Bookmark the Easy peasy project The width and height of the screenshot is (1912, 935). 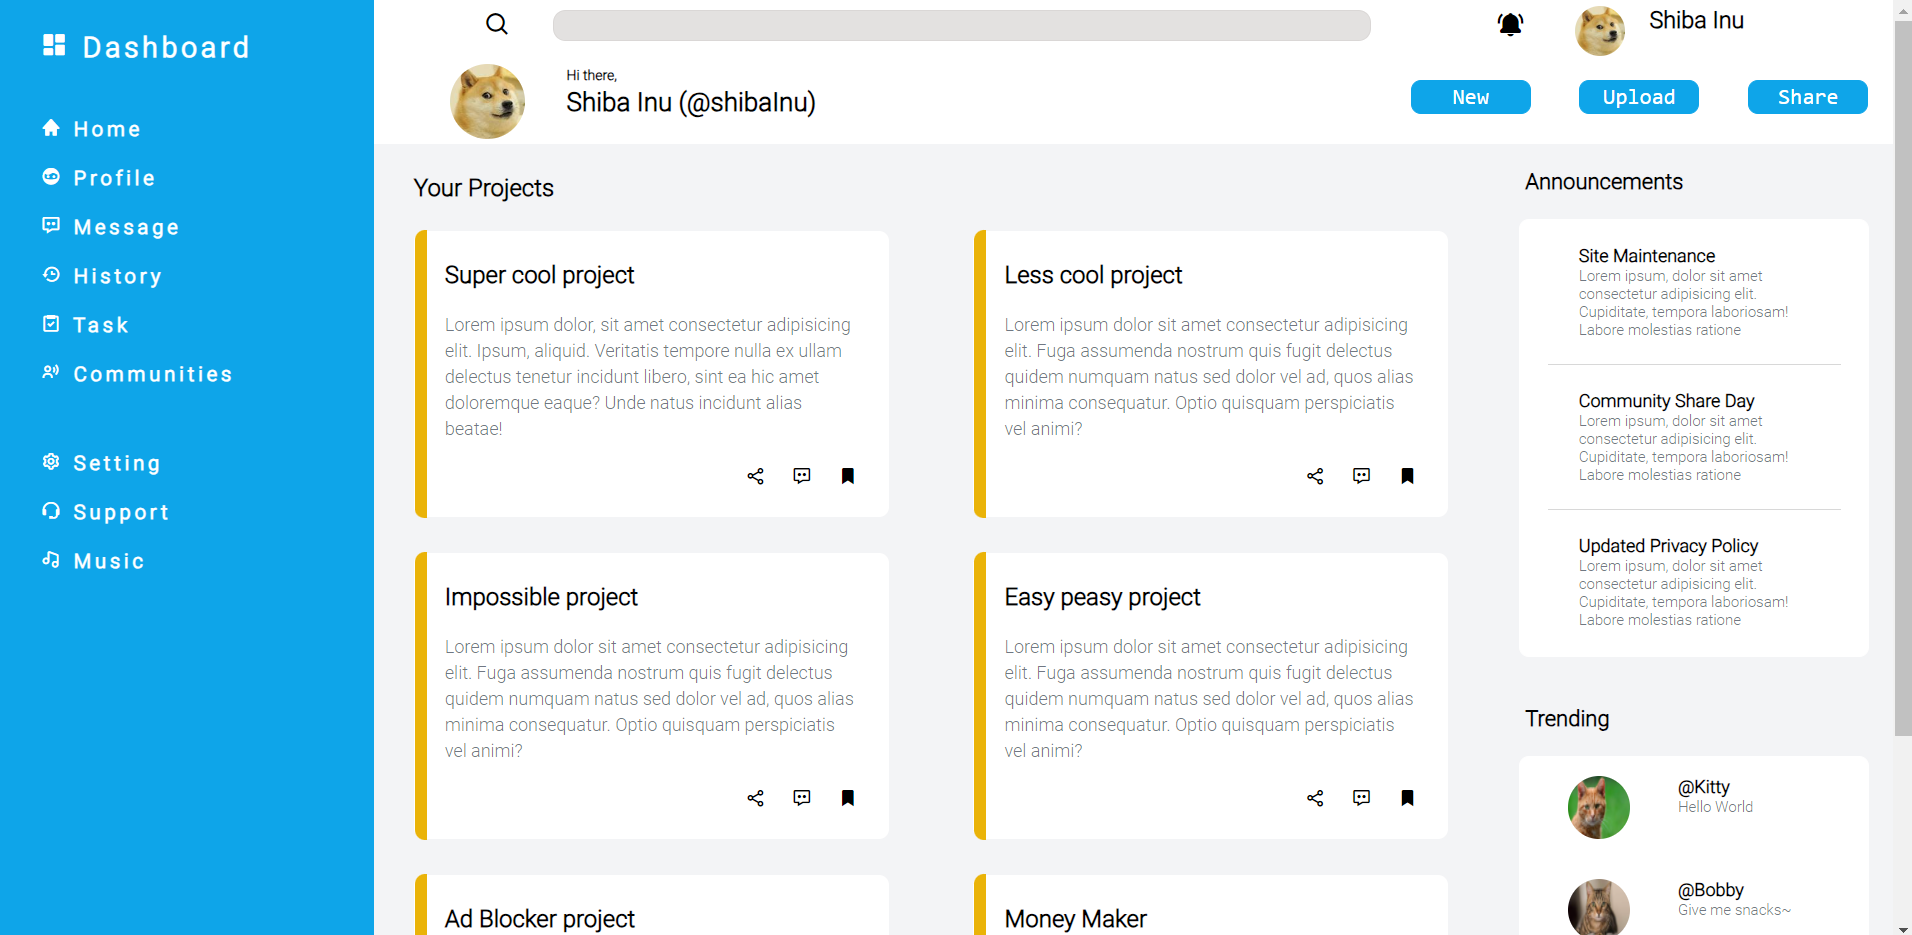1407,798
